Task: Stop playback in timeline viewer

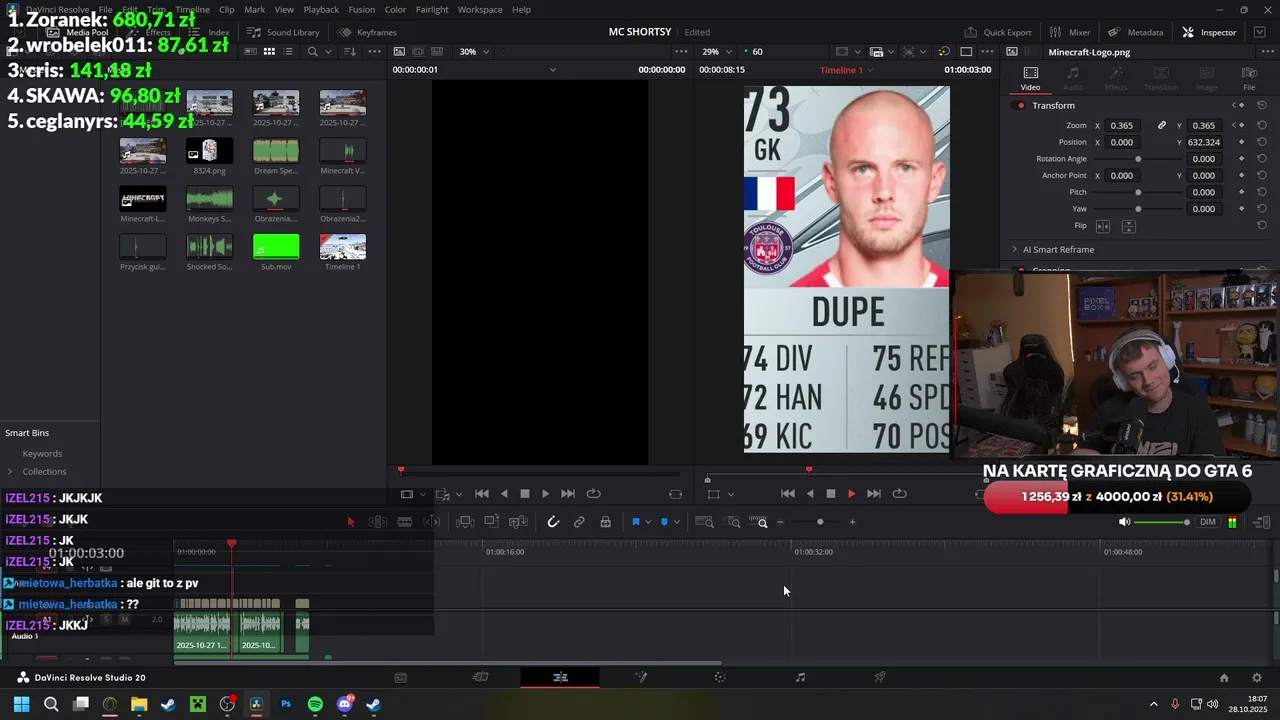Action: (830, 494)
